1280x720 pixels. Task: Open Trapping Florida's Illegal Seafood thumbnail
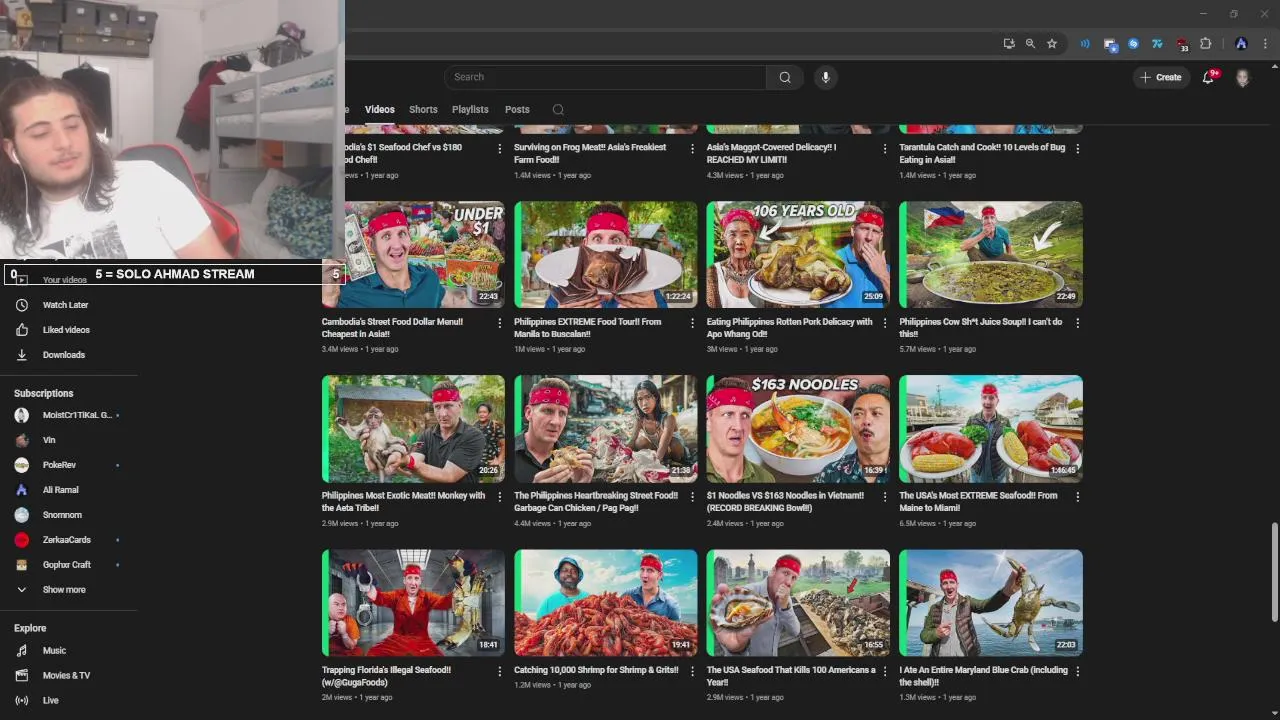coord(413,602)
